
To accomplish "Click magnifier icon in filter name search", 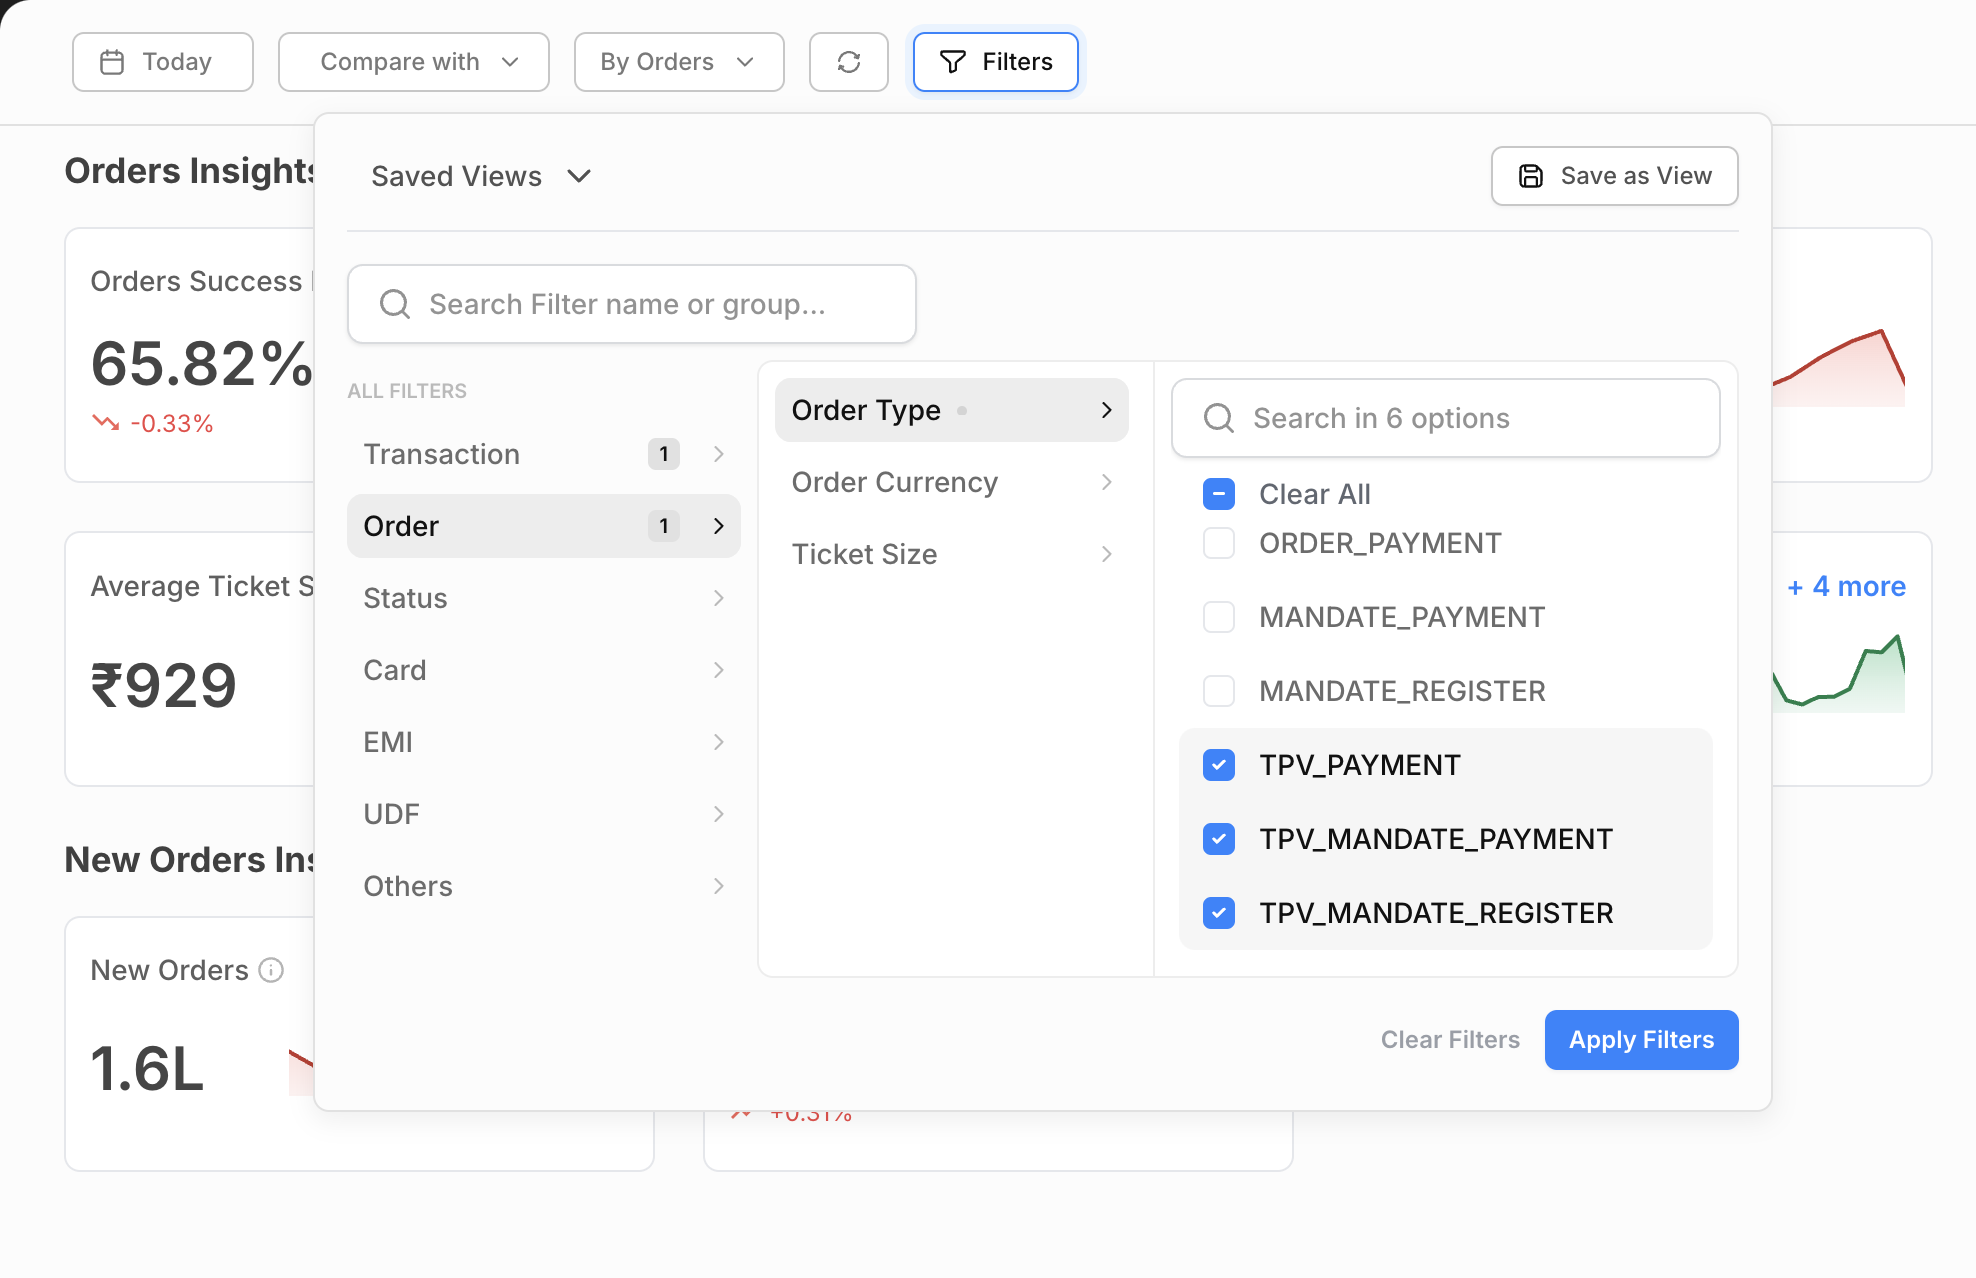I will coord(395,304).
